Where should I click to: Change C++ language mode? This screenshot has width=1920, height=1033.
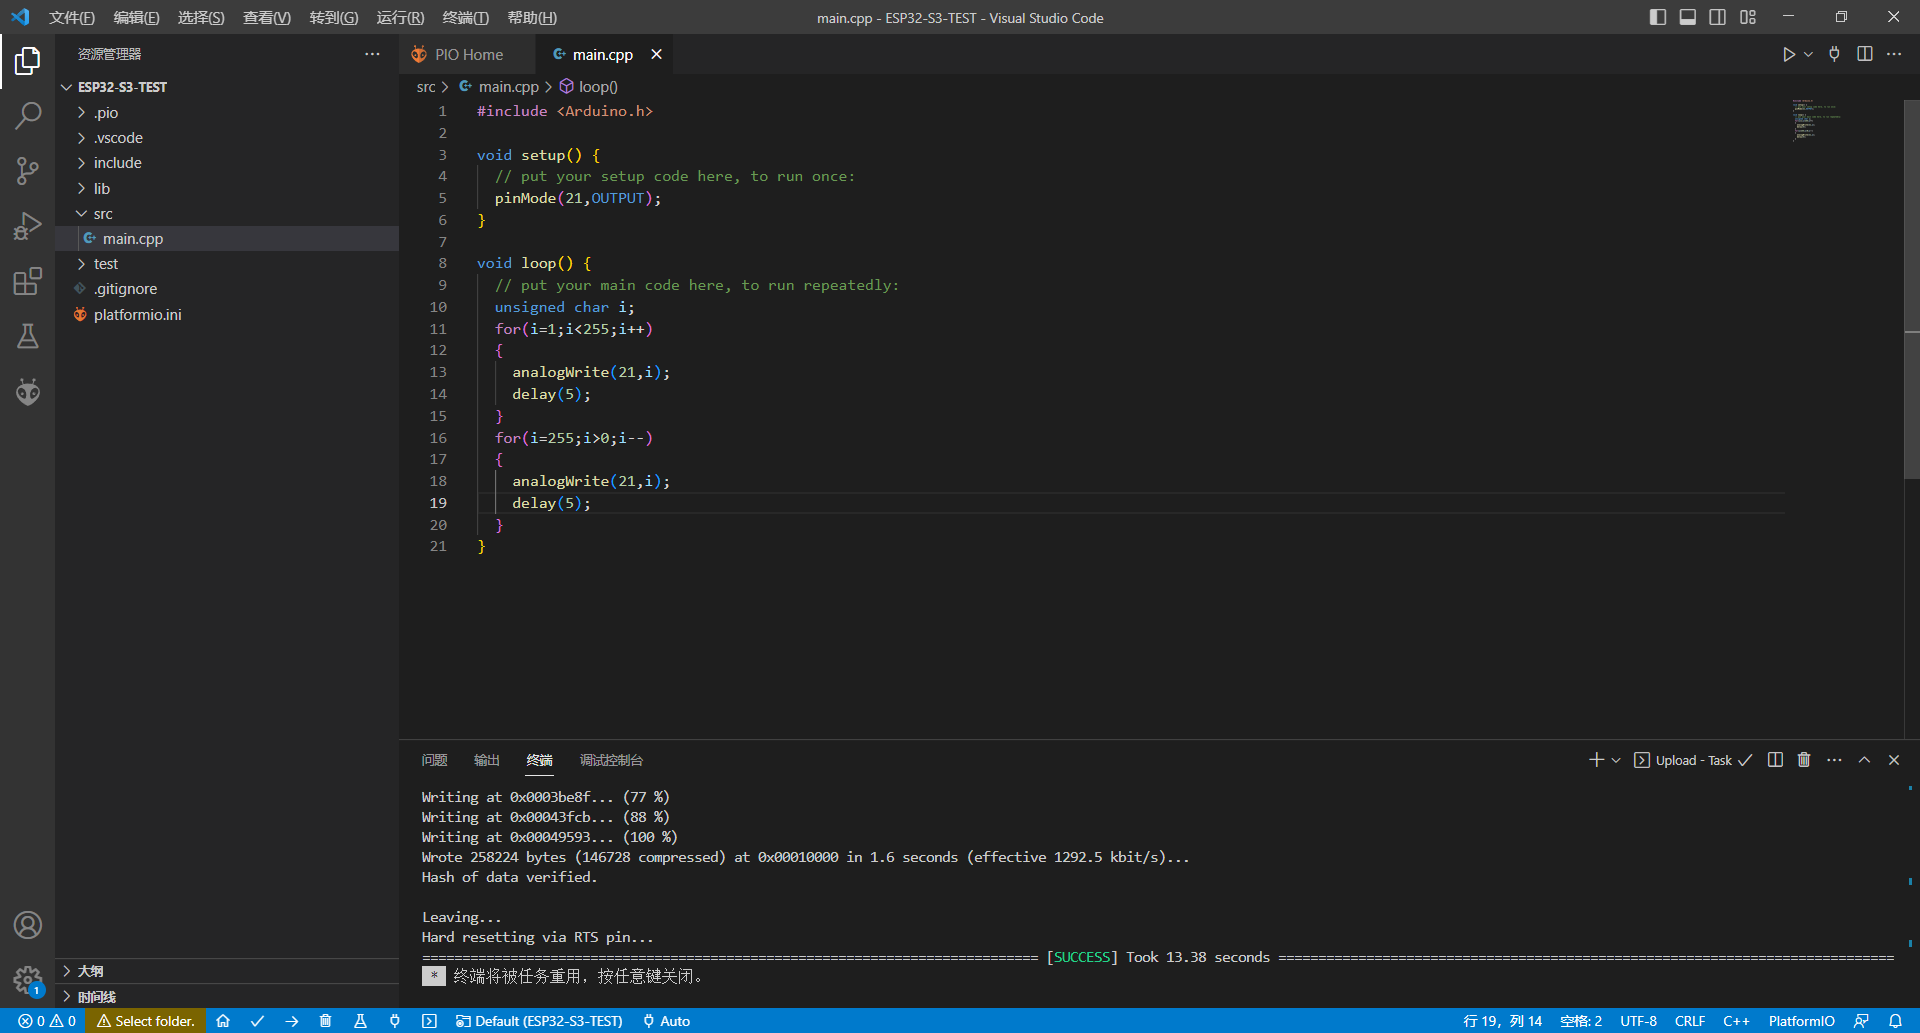tap(1736, 1021)
